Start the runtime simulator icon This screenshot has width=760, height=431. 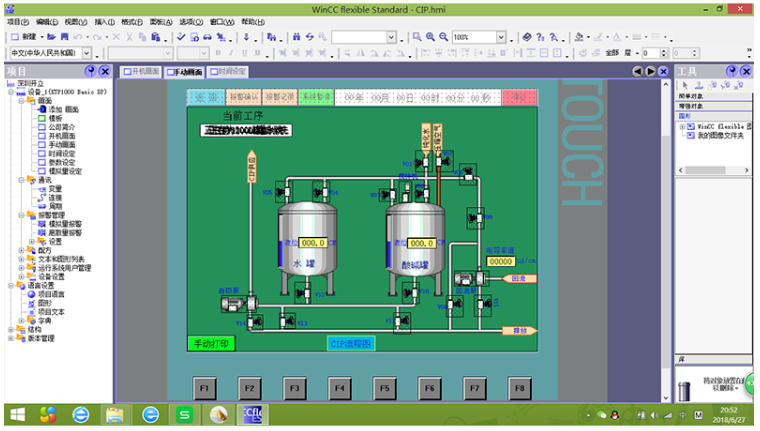[221, 37]
